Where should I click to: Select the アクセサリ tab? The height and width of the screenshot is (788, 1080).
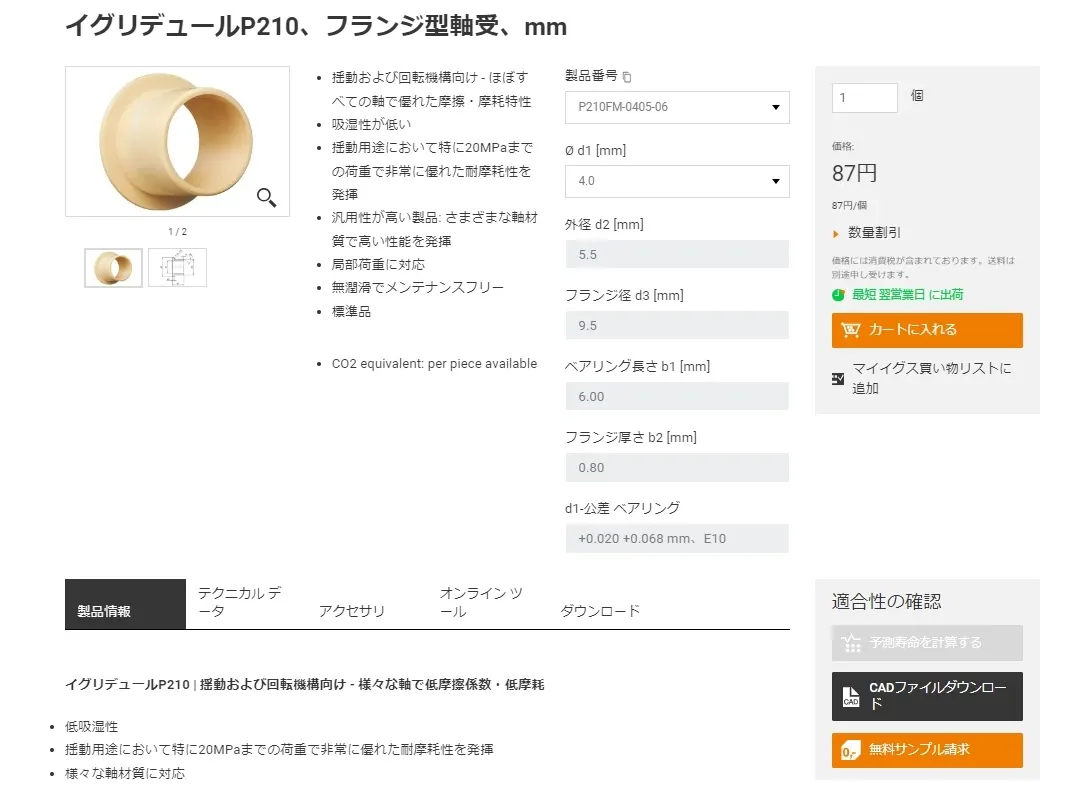click(x=352, y=610)
